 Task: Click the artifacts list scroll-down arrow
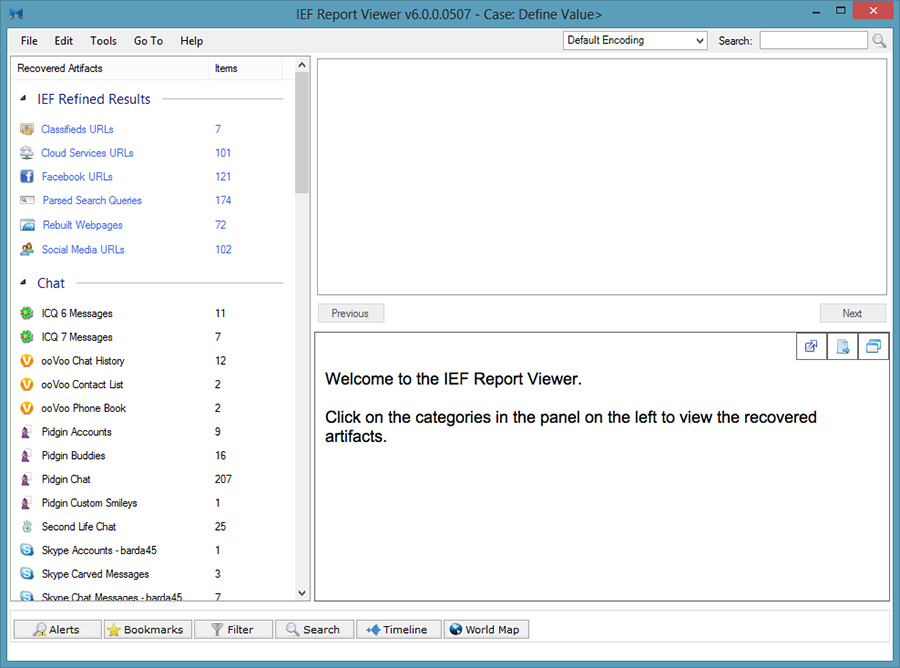point(302,593)
